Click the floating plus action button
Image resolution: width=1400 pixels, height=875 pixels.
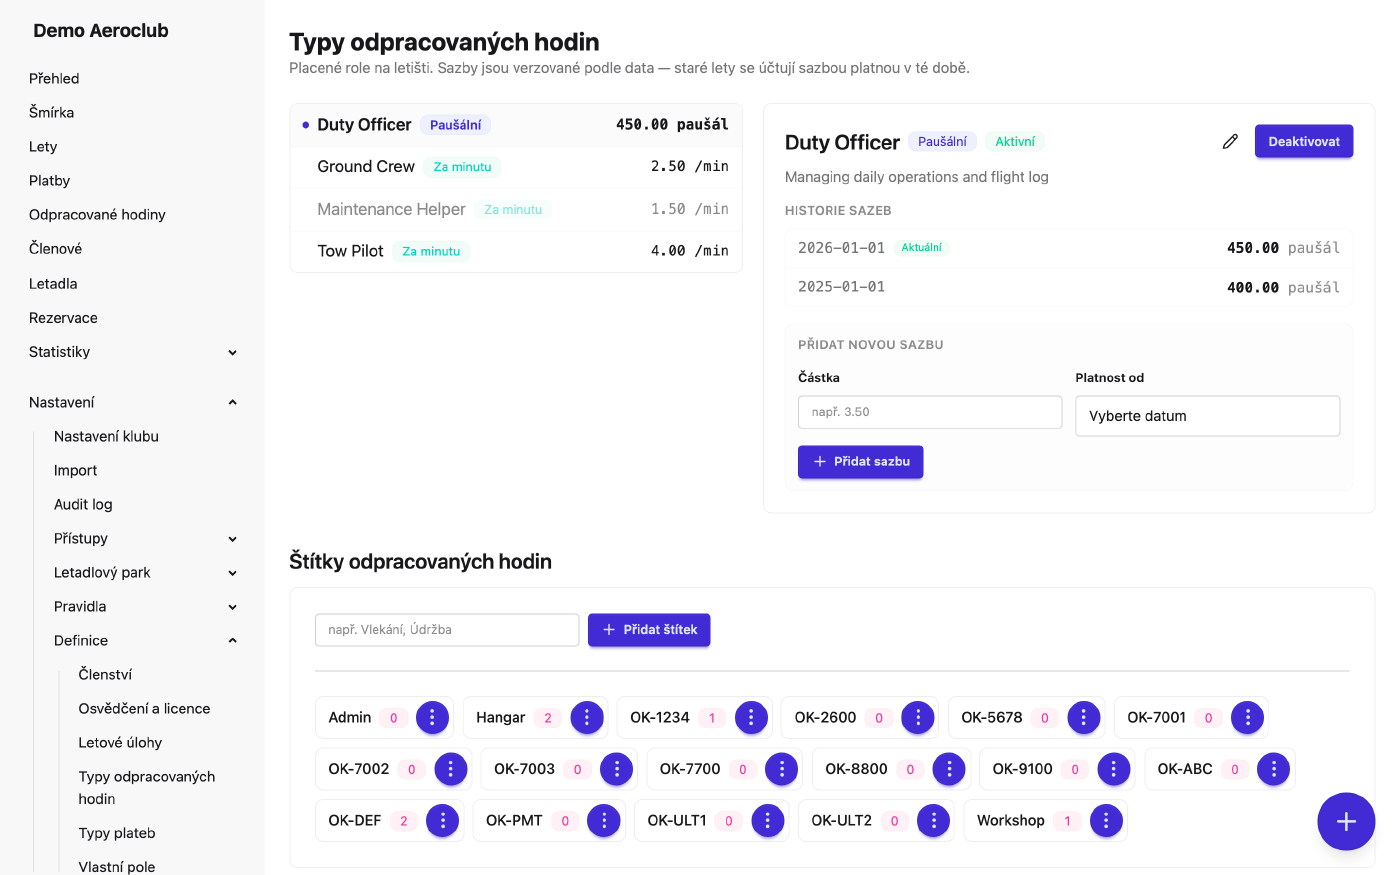point(1346,821)
